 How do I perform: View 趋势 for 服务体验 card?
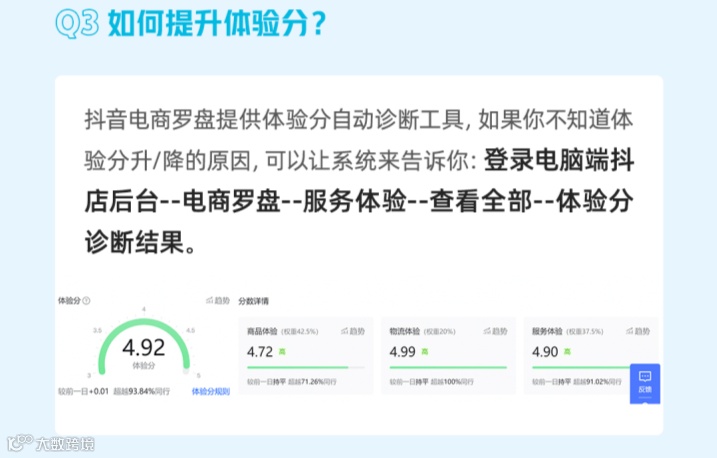(638, 331)
